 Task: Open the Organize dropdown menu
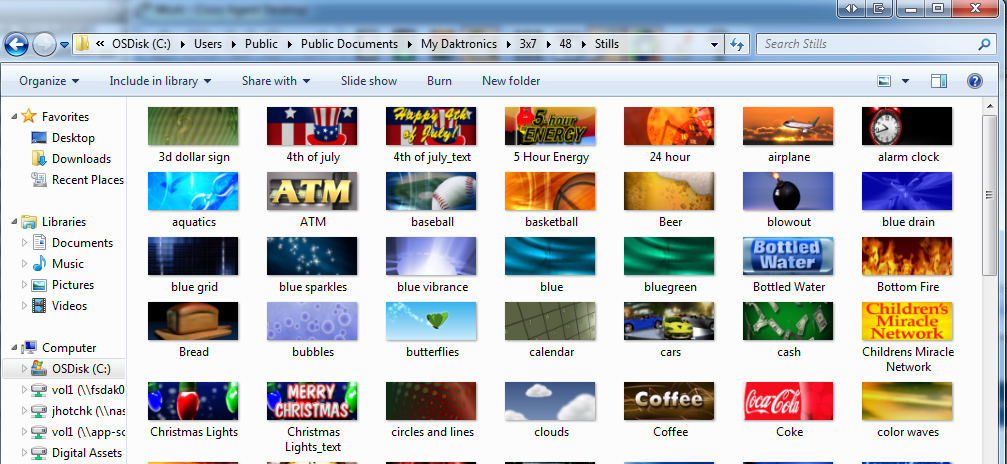pos(49,81)
